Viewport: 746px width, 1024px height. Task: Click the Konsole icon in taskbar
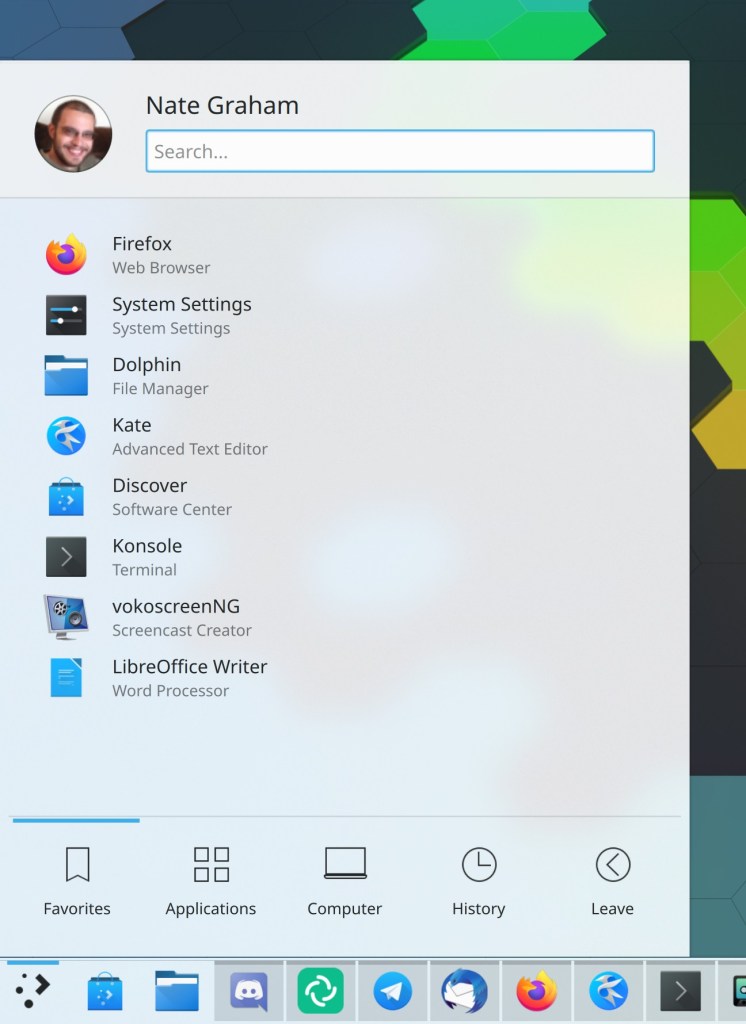[680, 991]
